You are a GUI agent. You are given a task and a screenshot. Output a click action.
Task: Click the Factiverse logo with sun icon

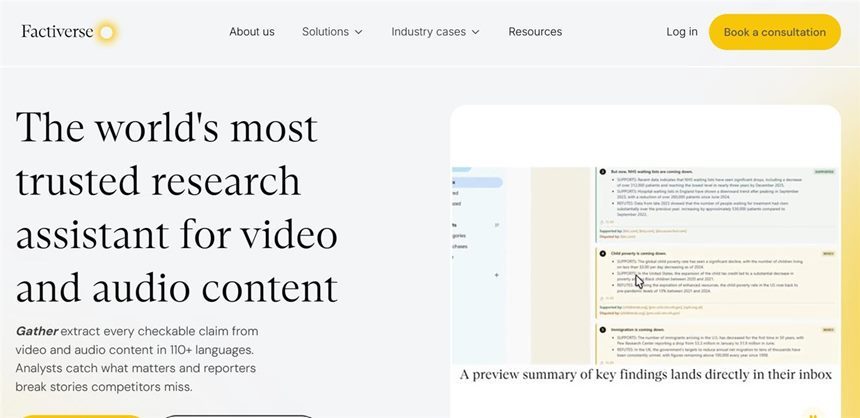tap(69, 32)
